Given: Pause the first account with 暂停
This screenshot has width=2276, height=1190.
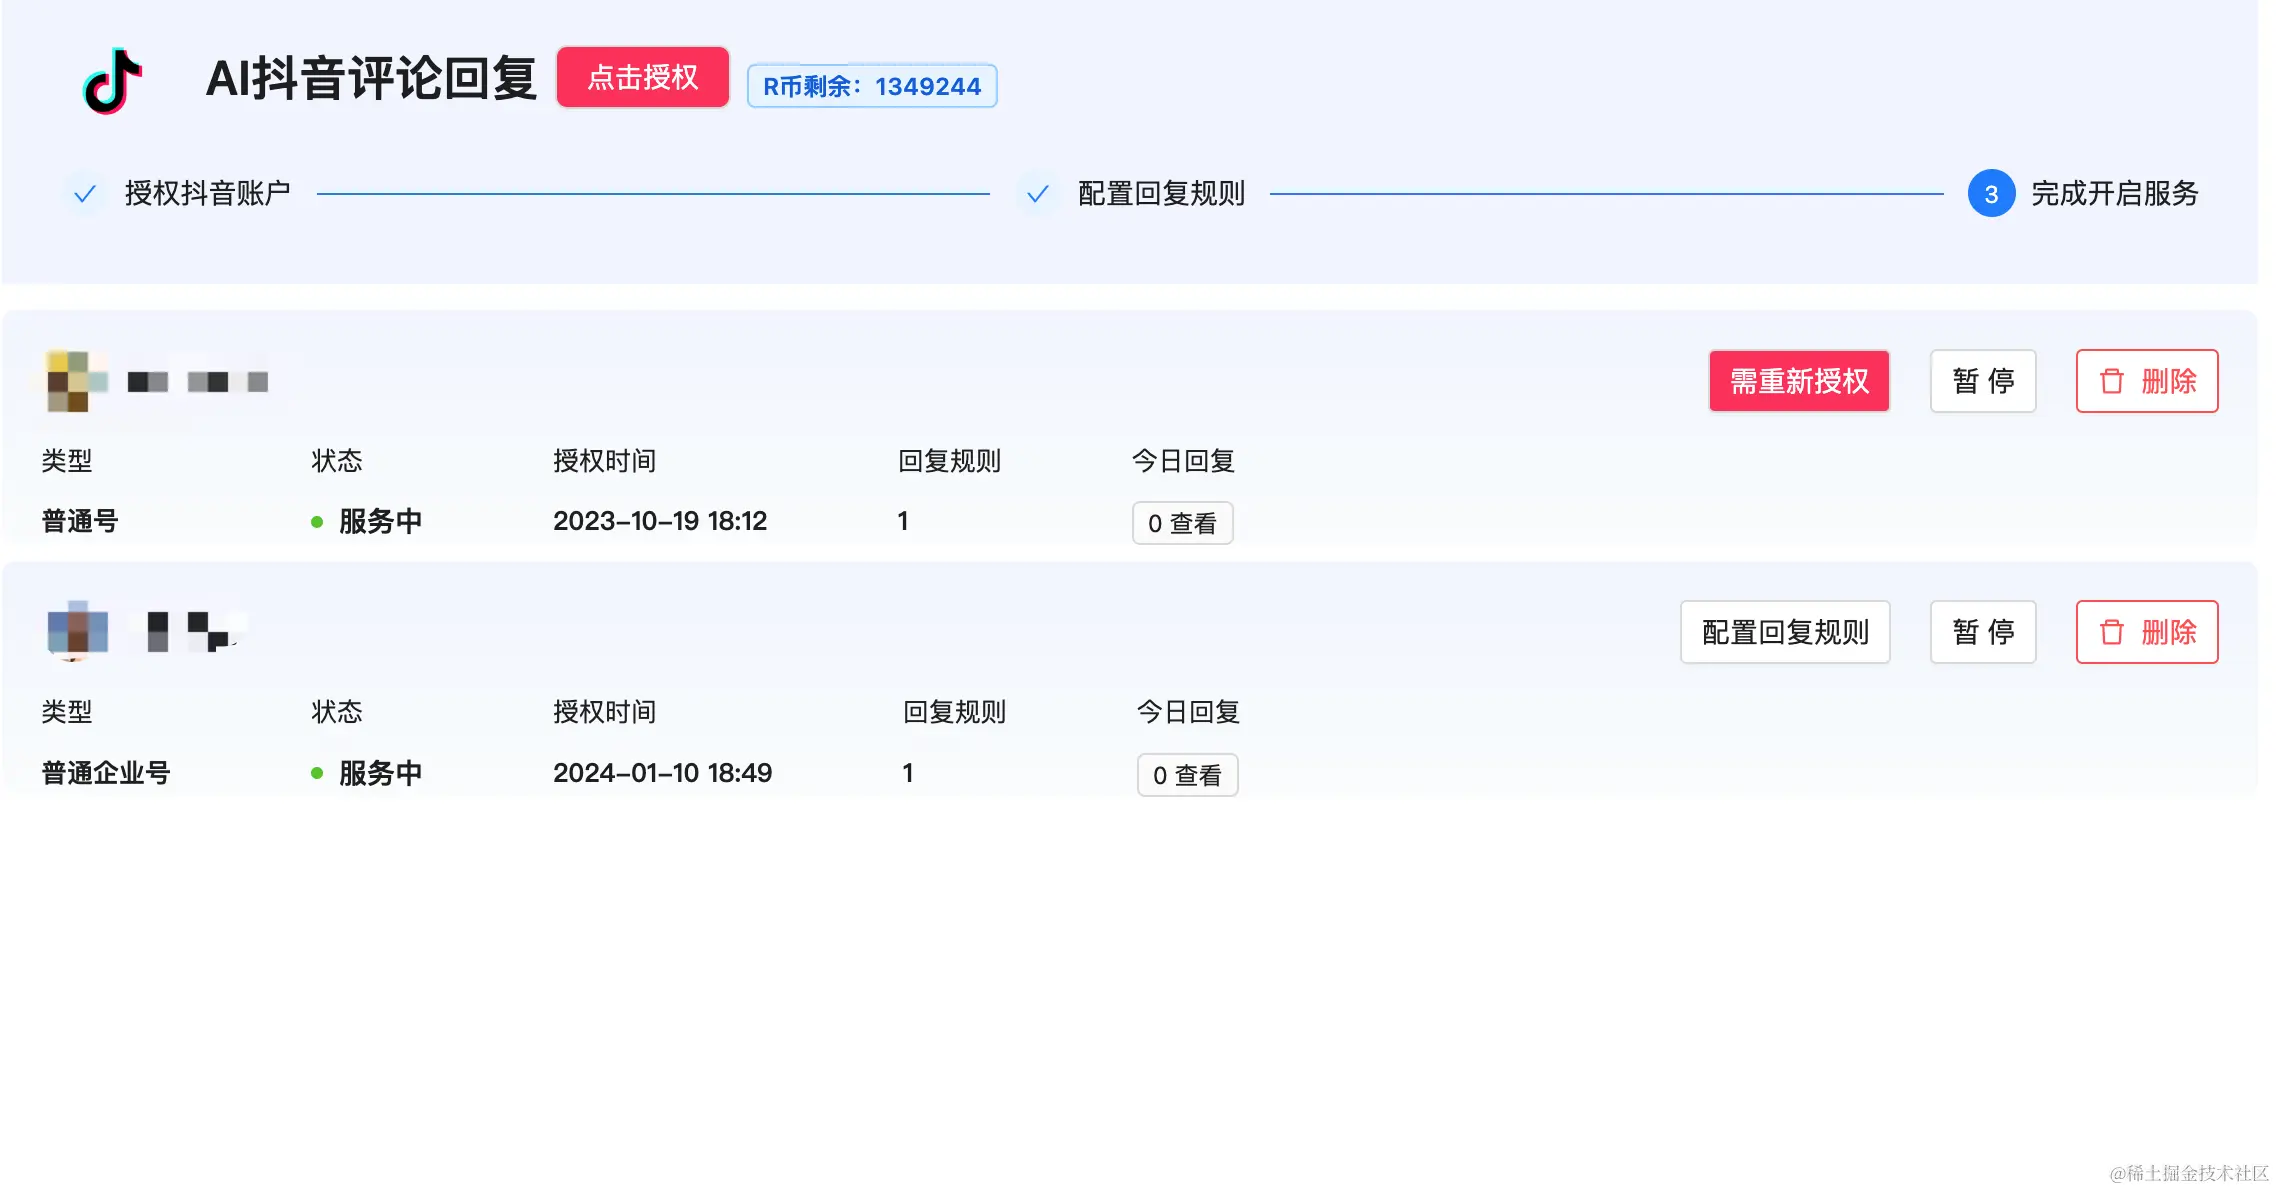Looking at the screenshot, I should tap(1982, 381).
